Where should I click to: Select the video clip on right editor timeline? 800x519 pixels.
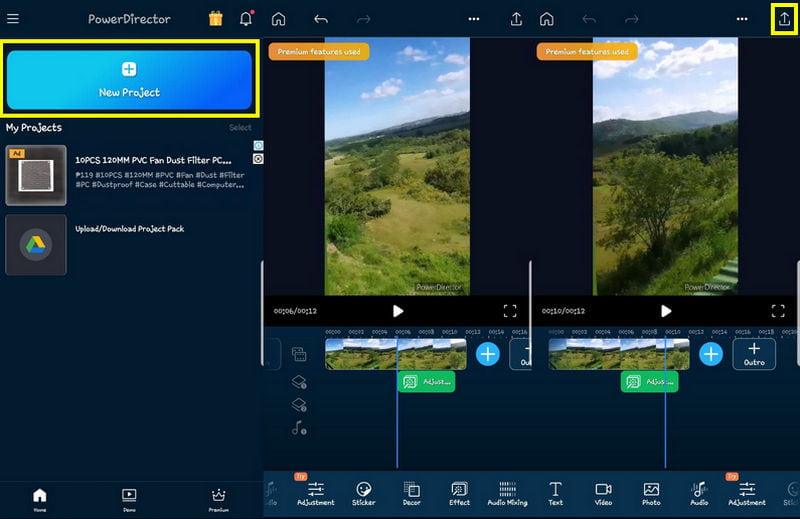click(x=619, y=354)
